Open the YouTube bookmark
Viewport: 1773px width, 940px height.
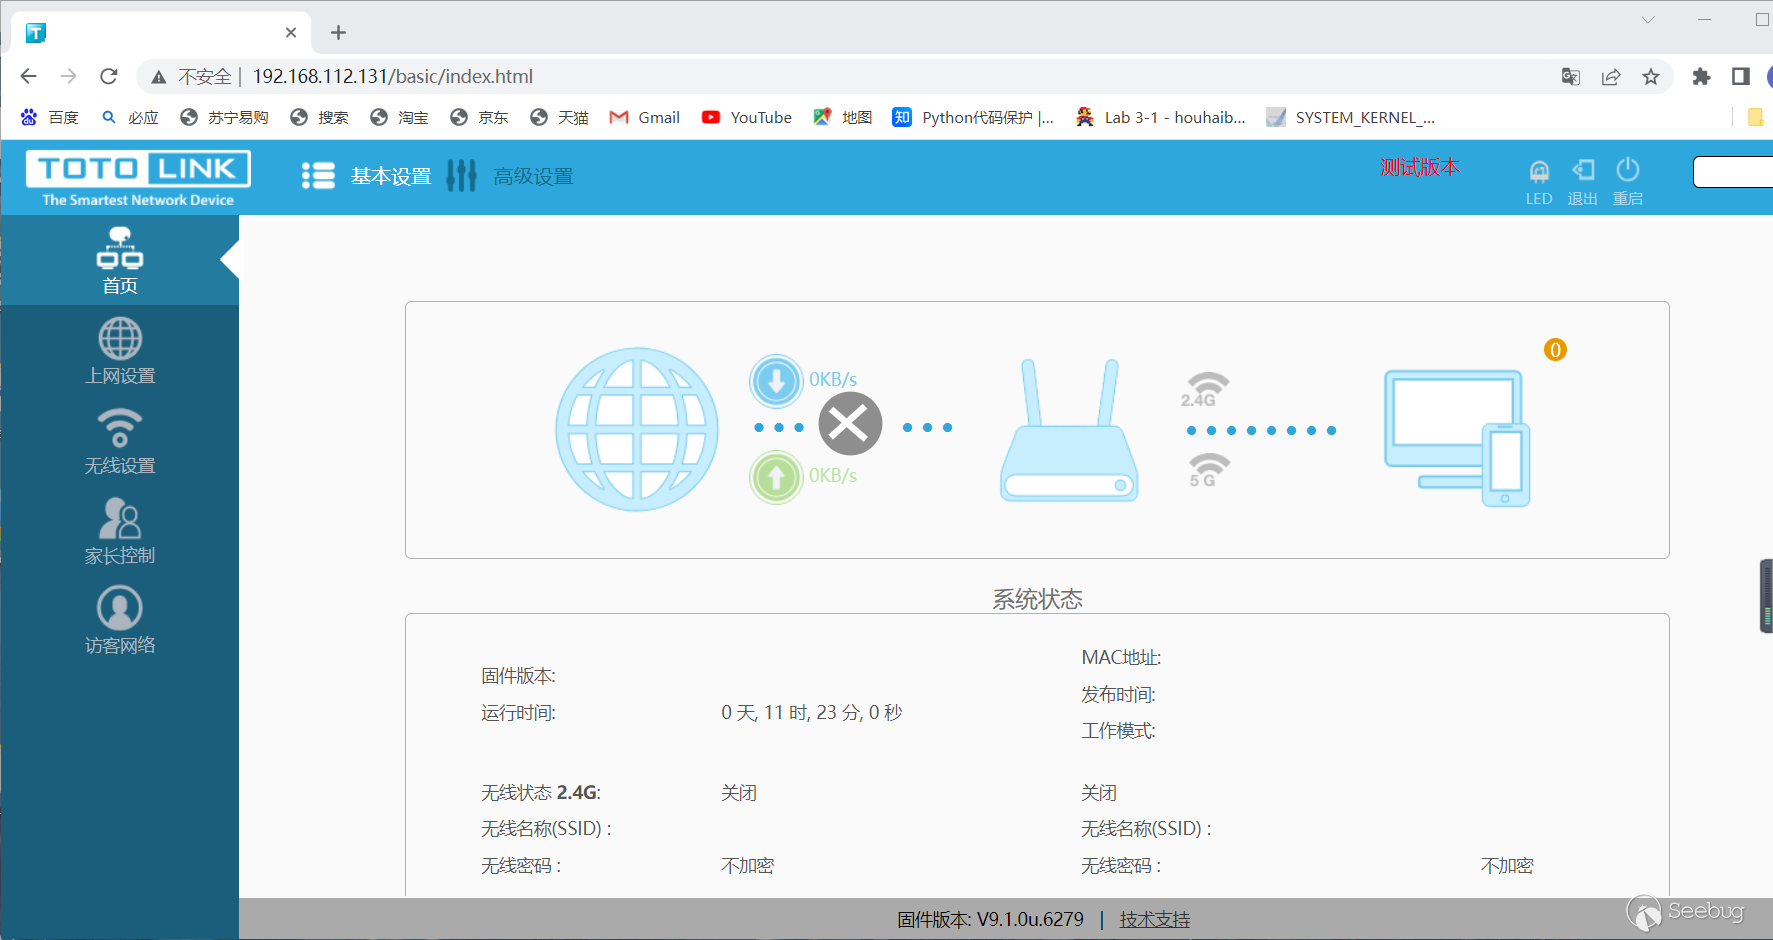coord(747,118)
